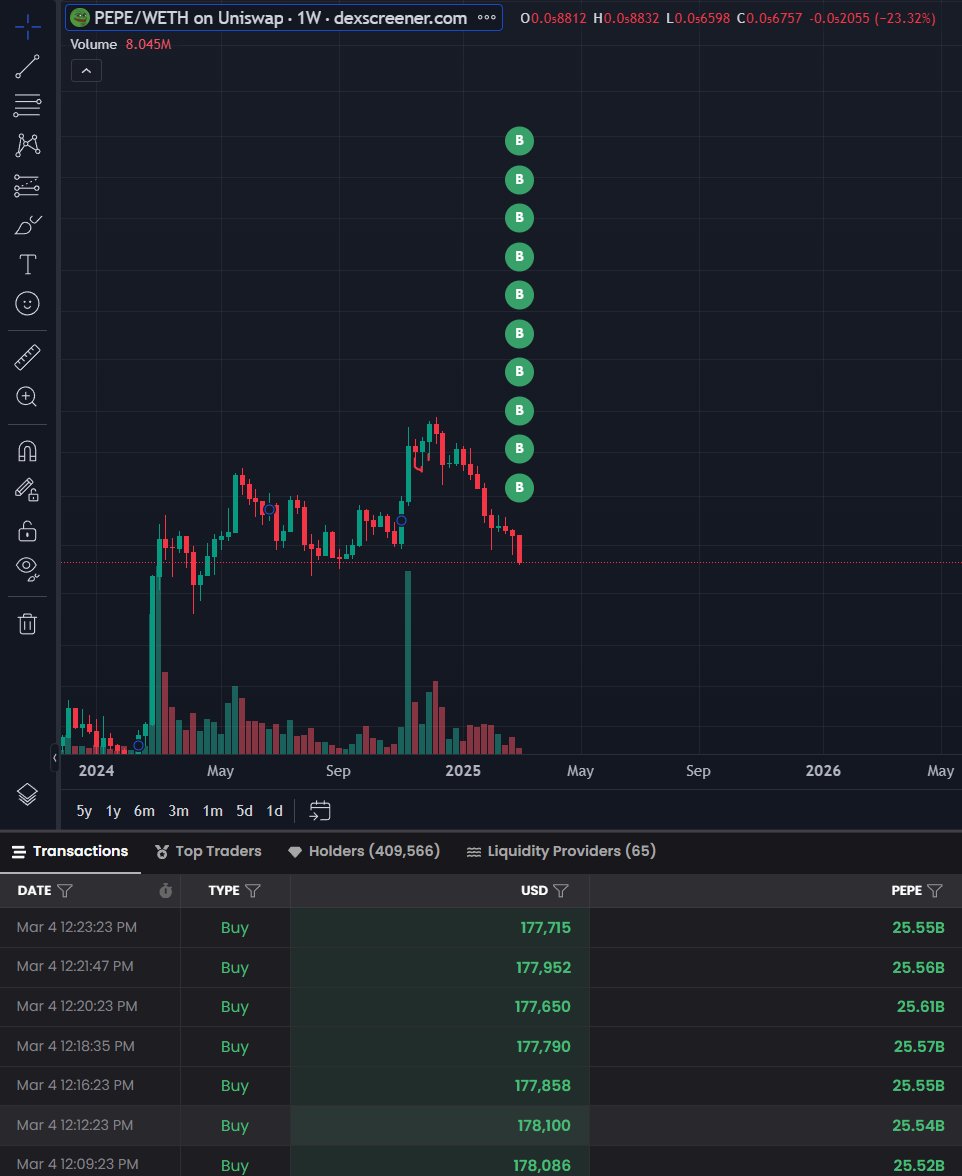Open the Fibonacci retracement tools
962x1176 pixels.
point(27,105)
